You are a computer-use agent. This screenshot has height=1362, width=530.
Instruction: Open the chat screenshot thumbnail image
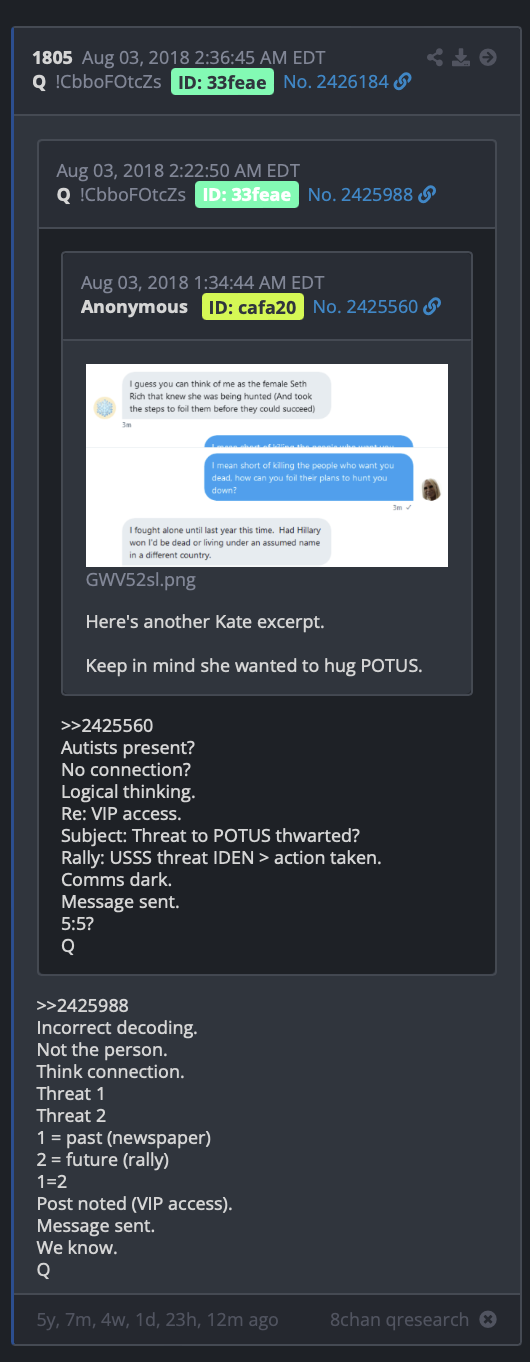pyautogui.click(x=267, y=465)
